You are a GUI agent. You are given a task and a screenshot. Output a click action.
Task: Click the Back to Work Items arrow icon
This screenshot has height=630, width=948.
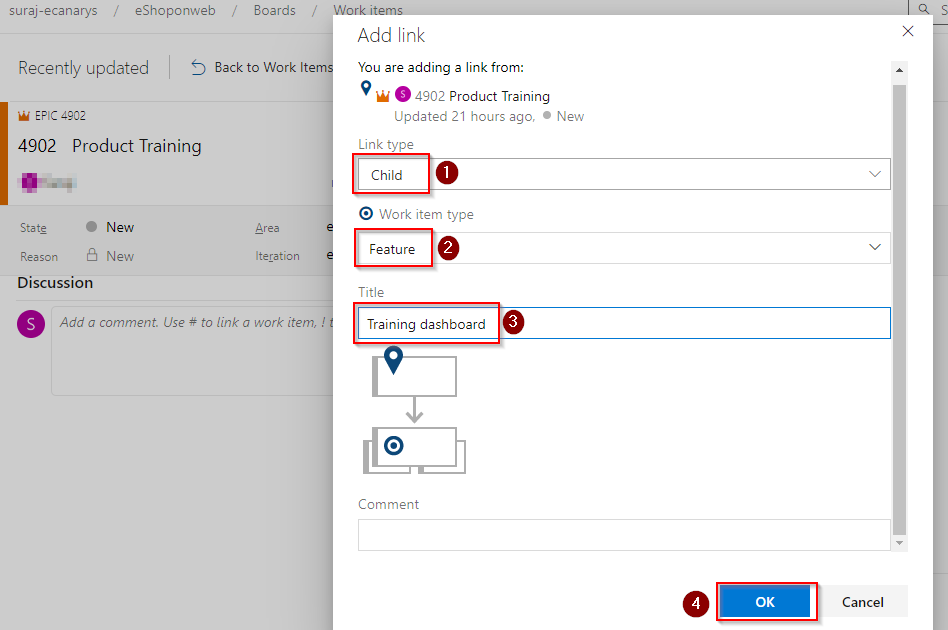(198, 67)
